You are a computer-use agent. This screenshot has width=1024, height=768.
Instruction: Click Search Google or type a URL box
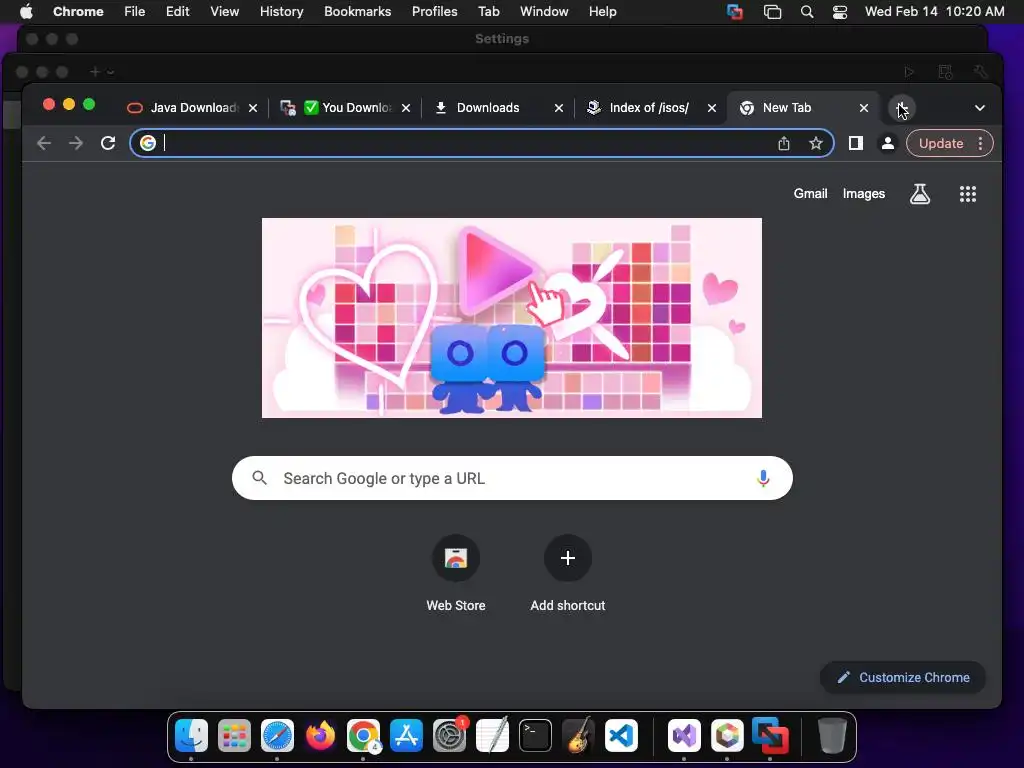tap(512, 478)
